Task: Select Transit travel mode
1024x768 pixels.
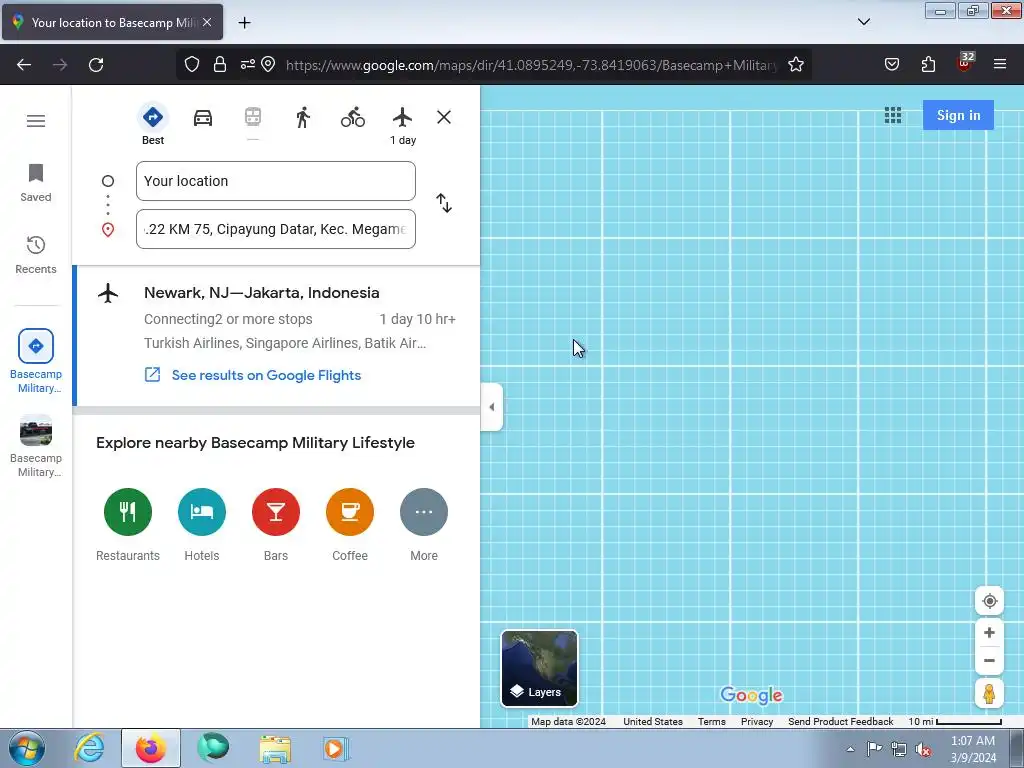Action: 253,118
